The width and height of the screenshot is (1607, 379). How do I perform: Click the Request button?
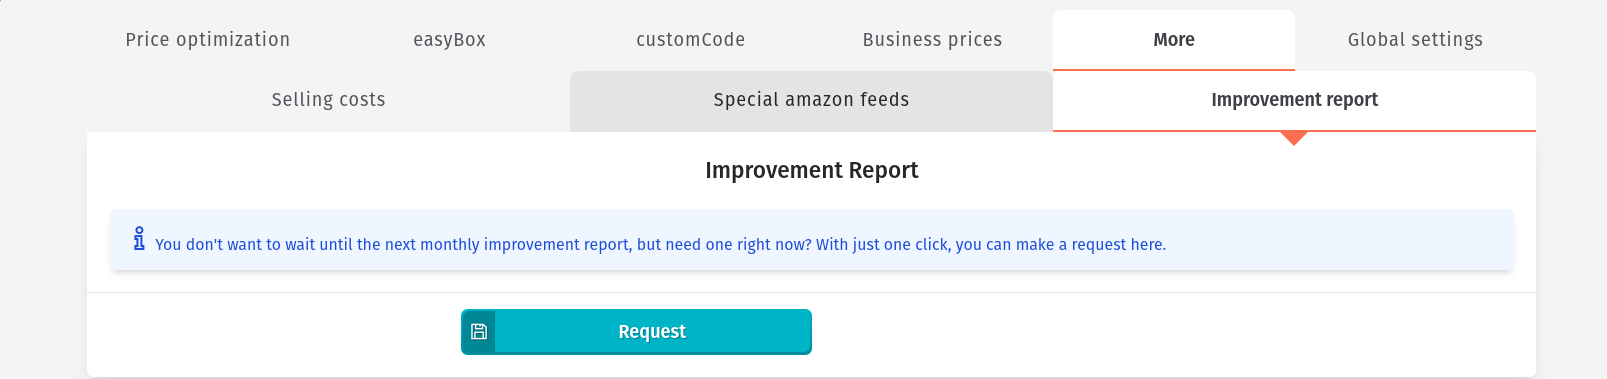point(636,332)
